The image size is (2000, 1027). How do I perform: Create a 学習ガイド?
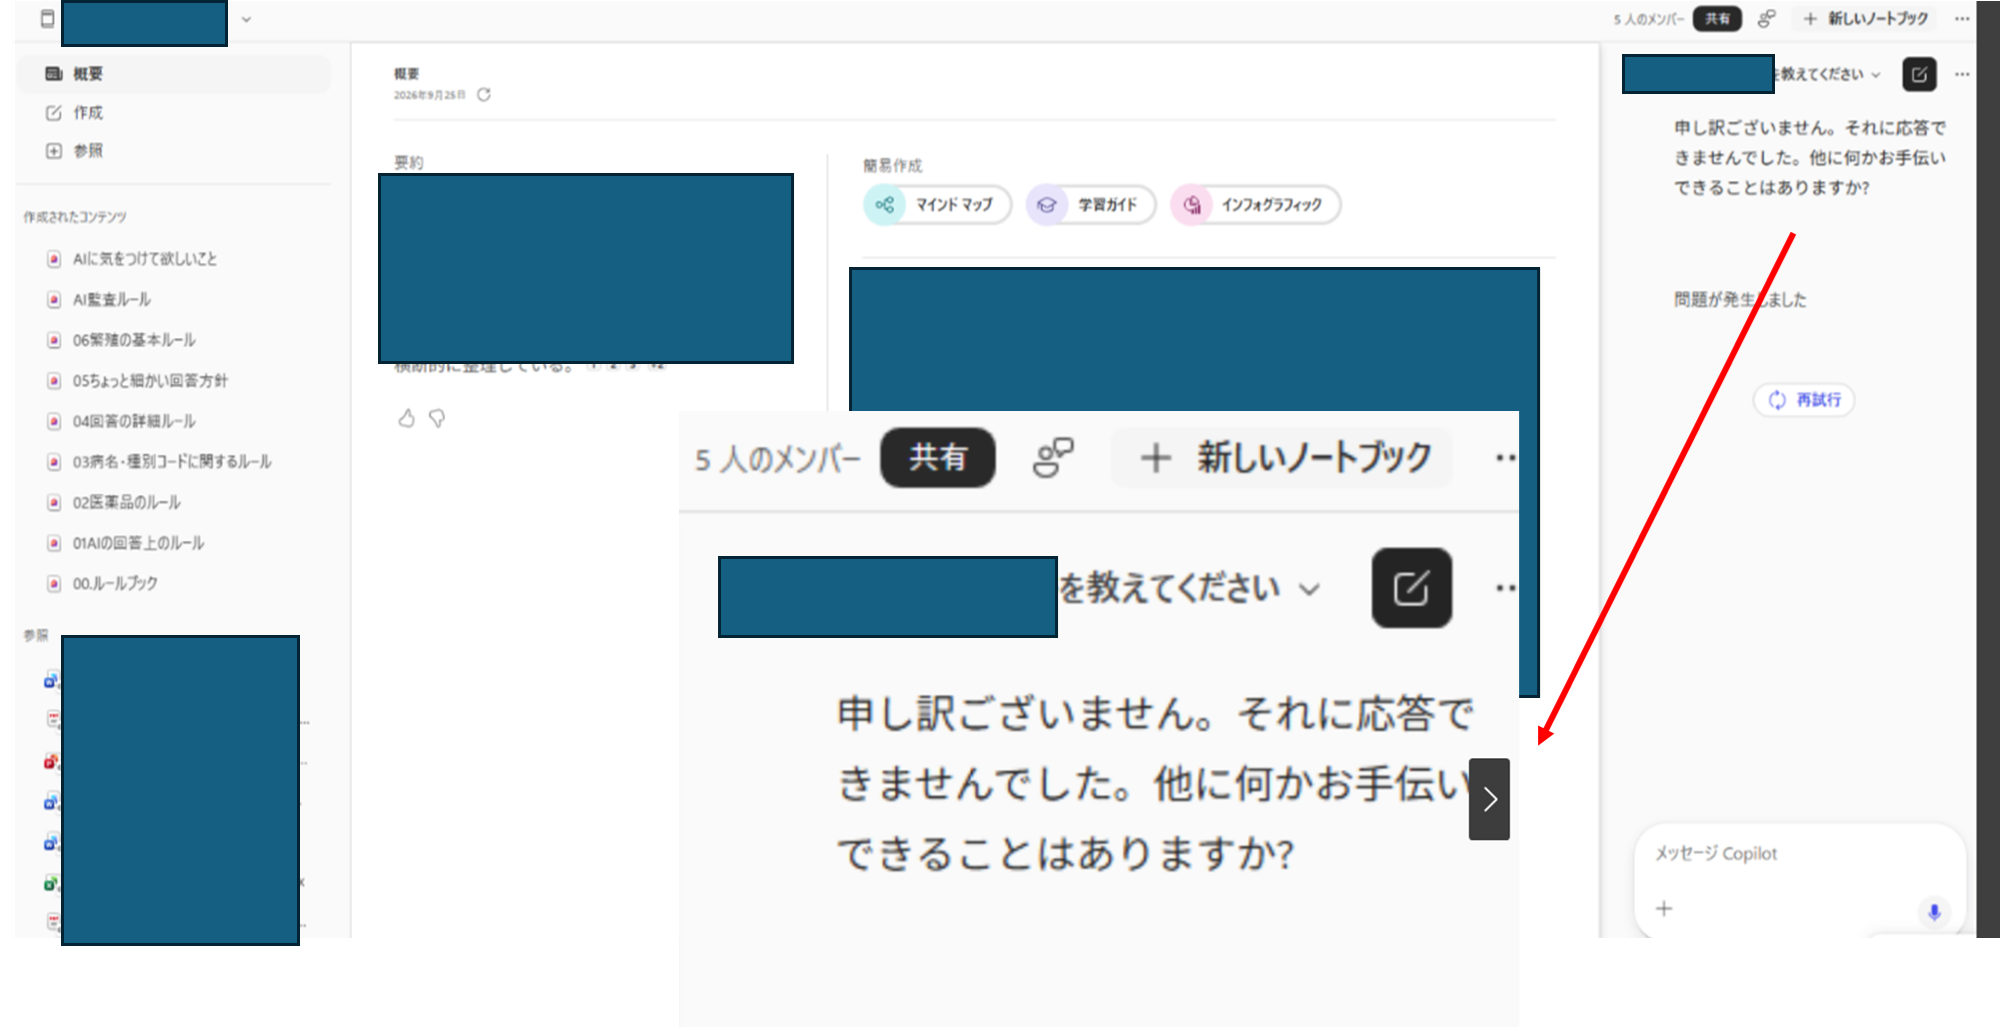tap(1091, 205)
